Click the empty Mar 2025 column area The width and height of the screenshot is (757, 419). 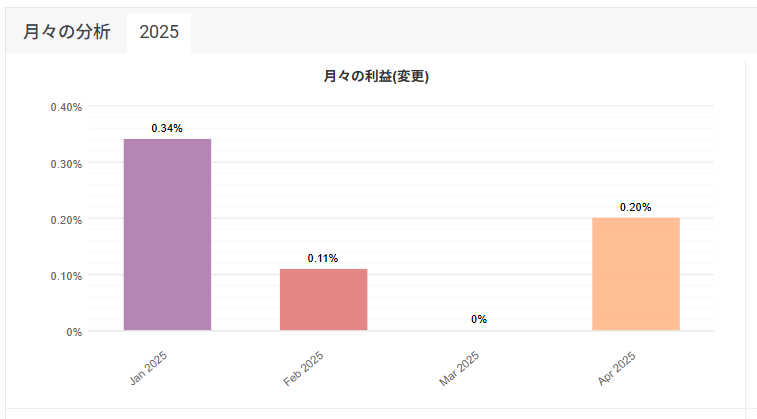479,217
